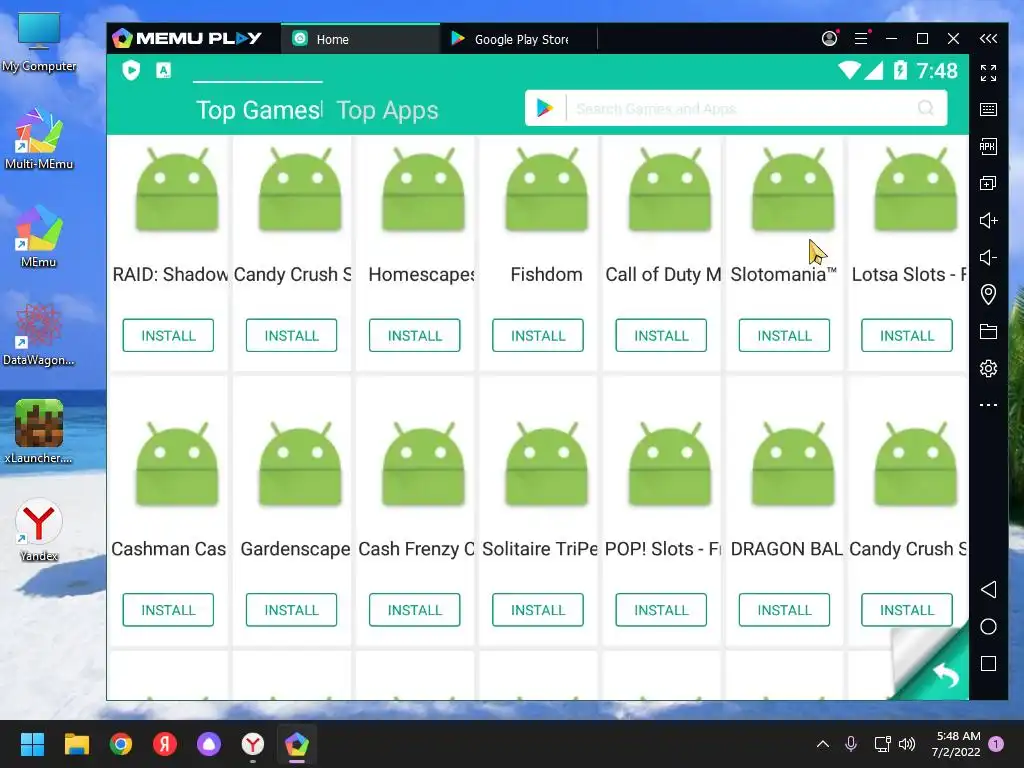Select the Top Games tab

click(259, 110)
